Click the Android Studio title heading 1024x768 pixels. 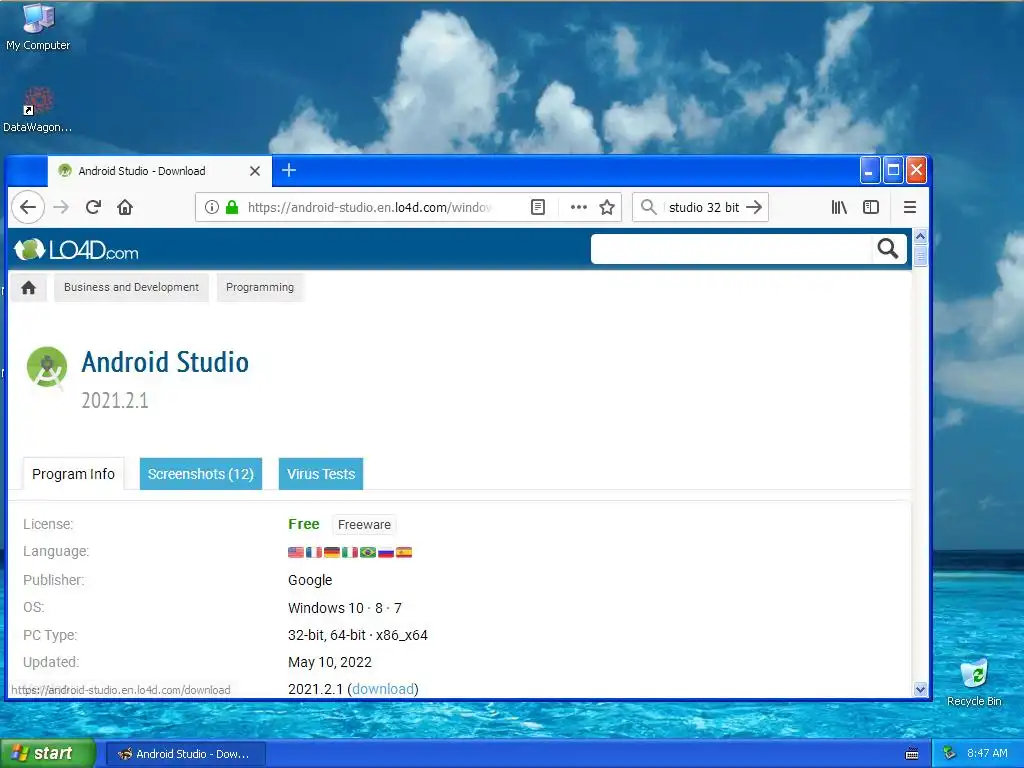click(165, 362)
